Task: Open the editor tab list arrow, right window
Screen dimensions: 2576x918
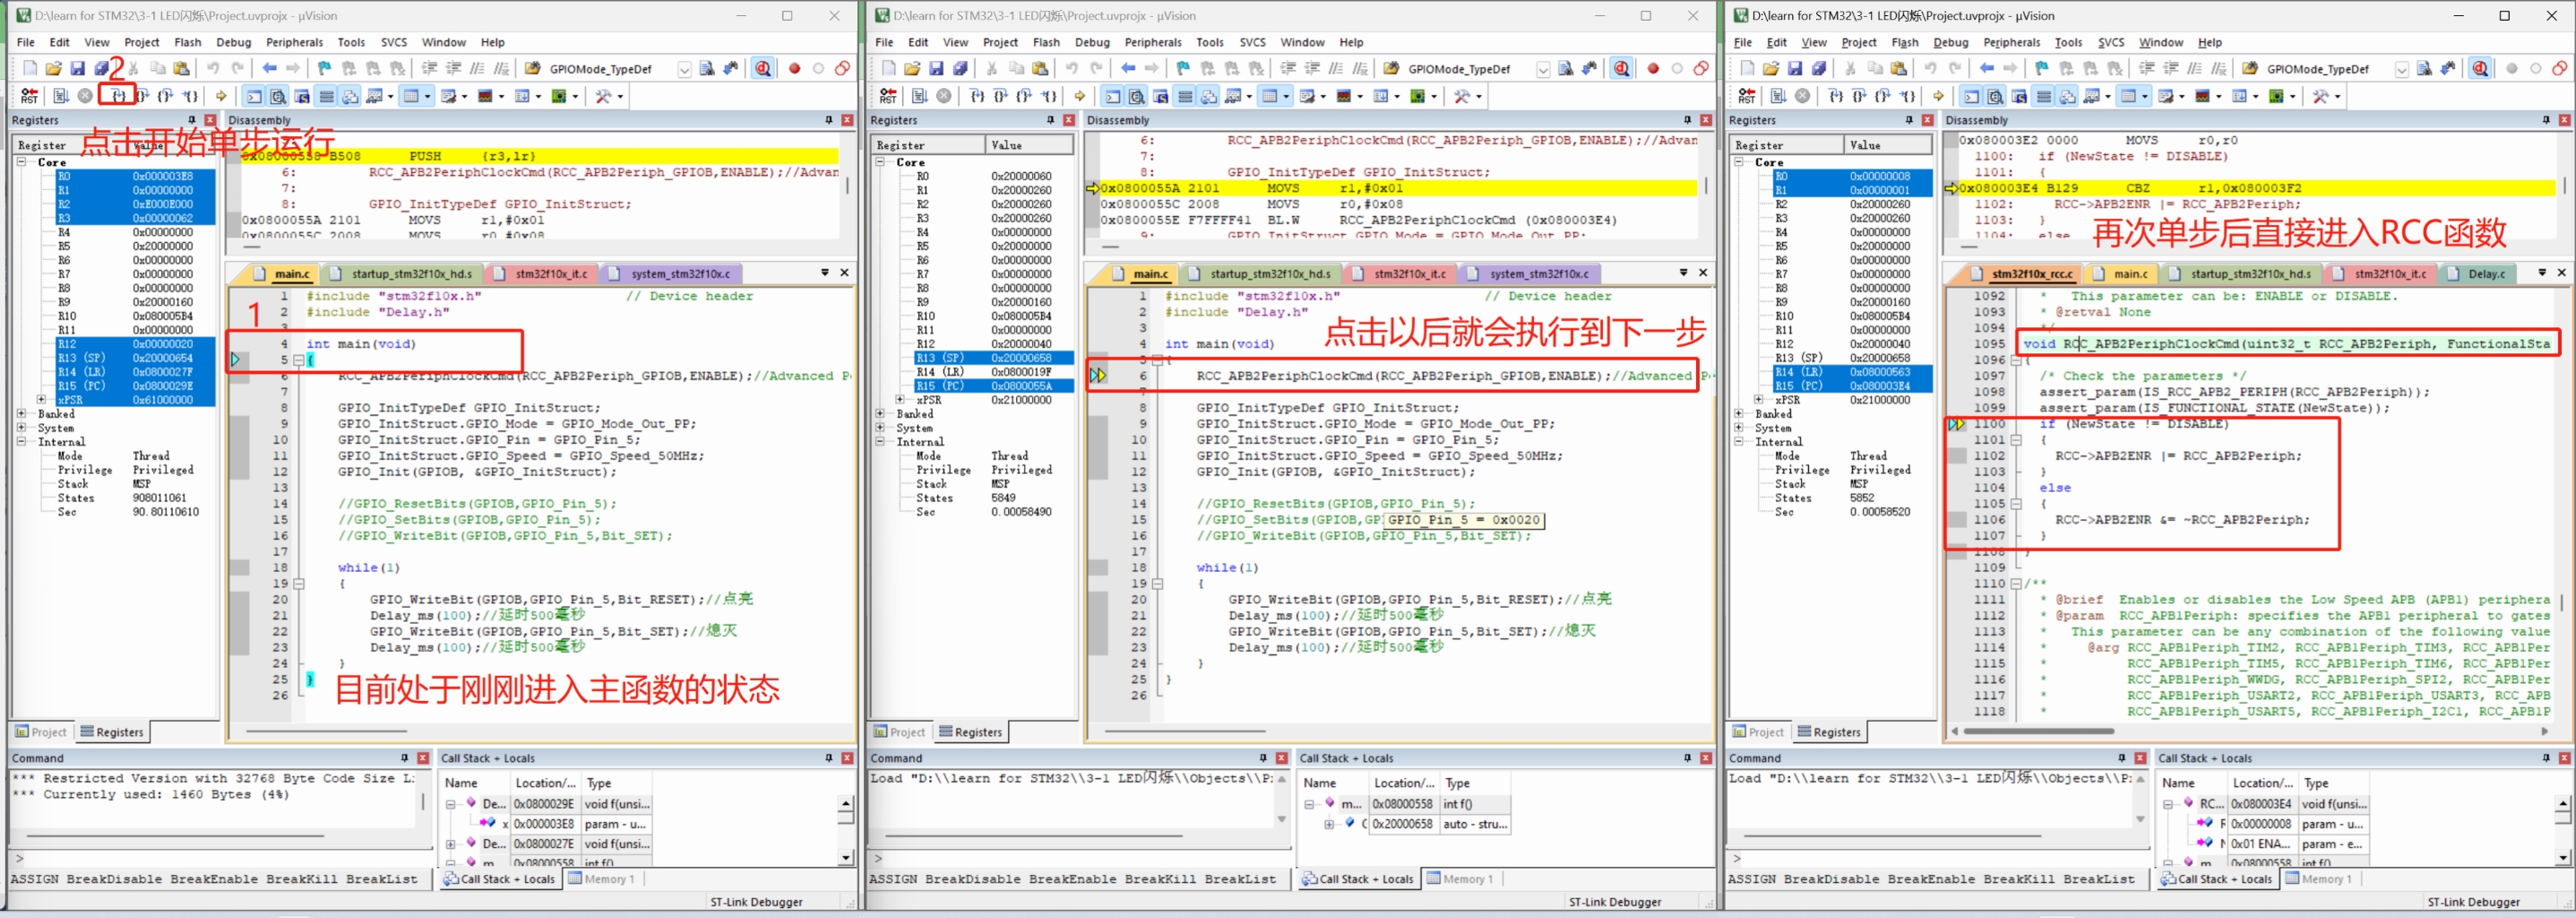Action: (x=2542, y=272)
